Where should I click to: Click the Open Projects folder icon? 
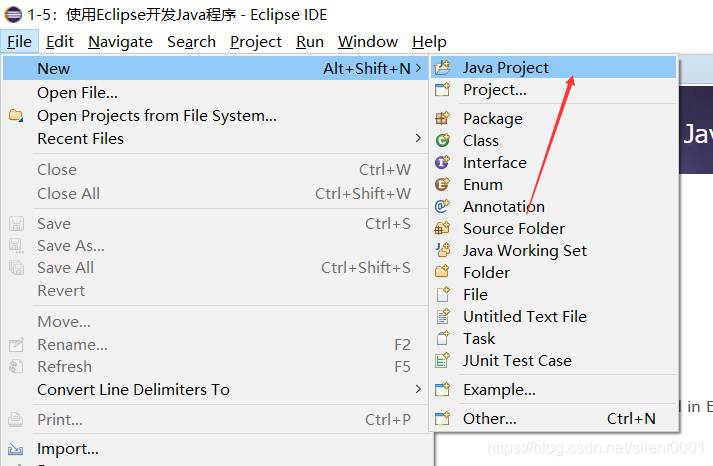16,115
